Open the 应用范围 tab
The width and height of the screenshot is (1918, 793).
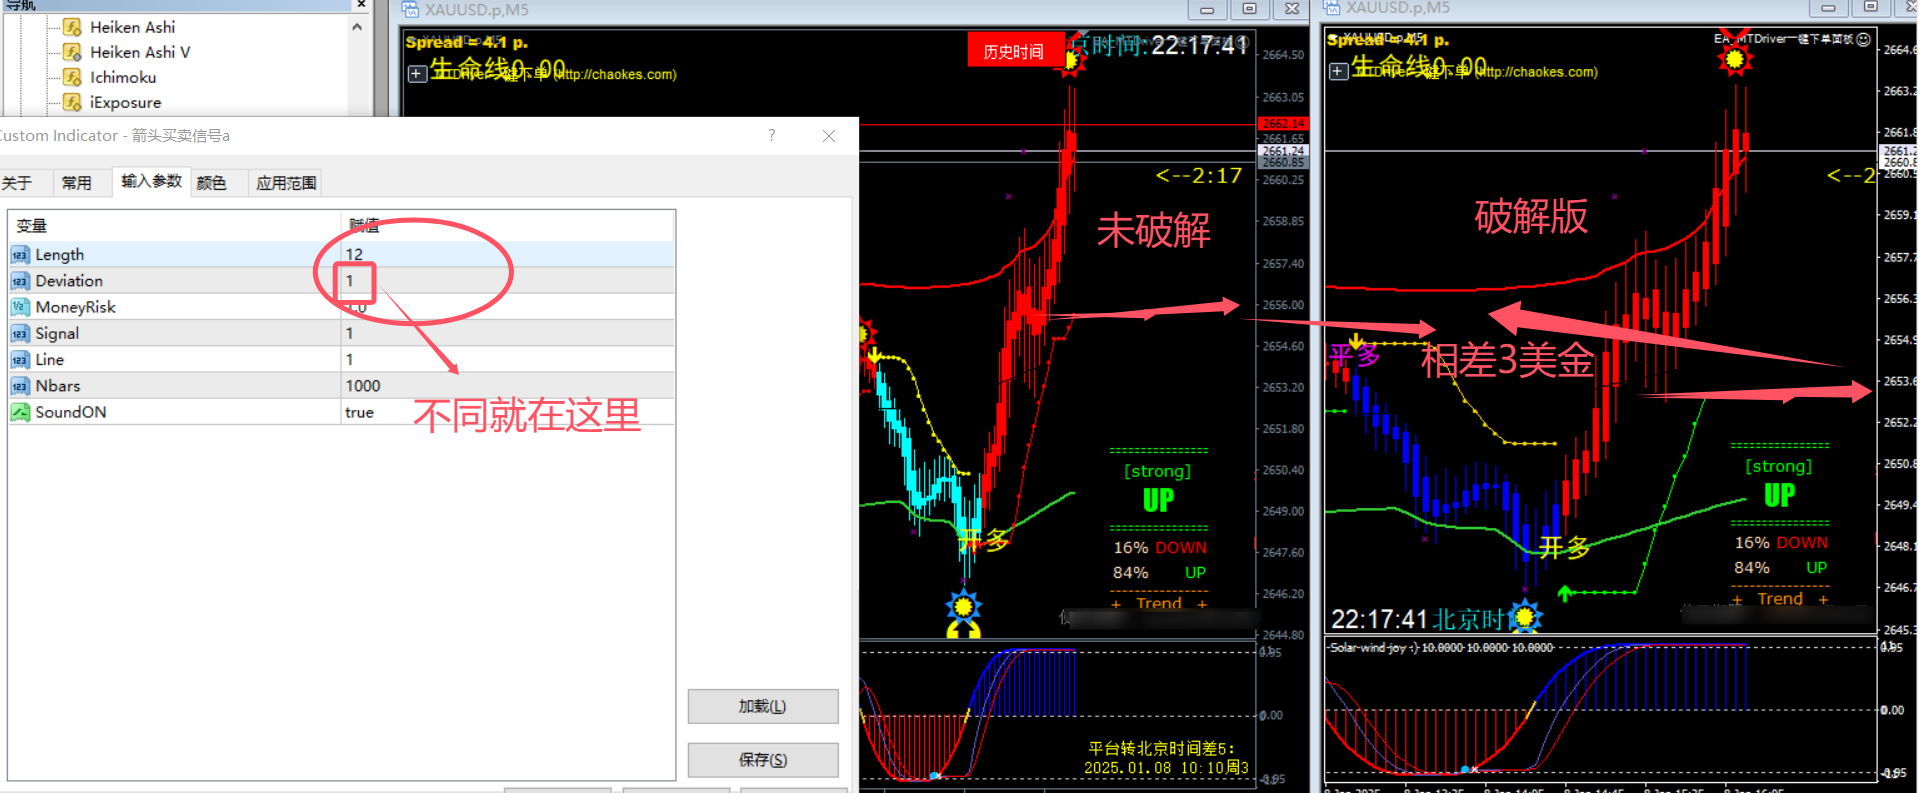click(286, 183)
